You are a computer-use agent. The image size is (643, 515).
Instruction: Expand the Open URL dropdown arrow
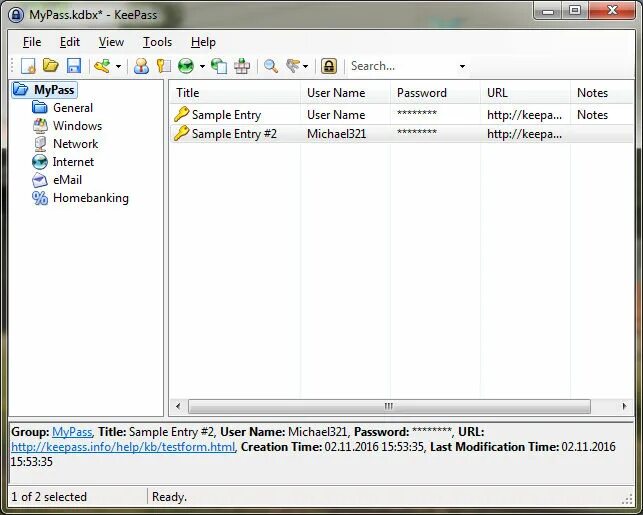click(x=202, y=66)
